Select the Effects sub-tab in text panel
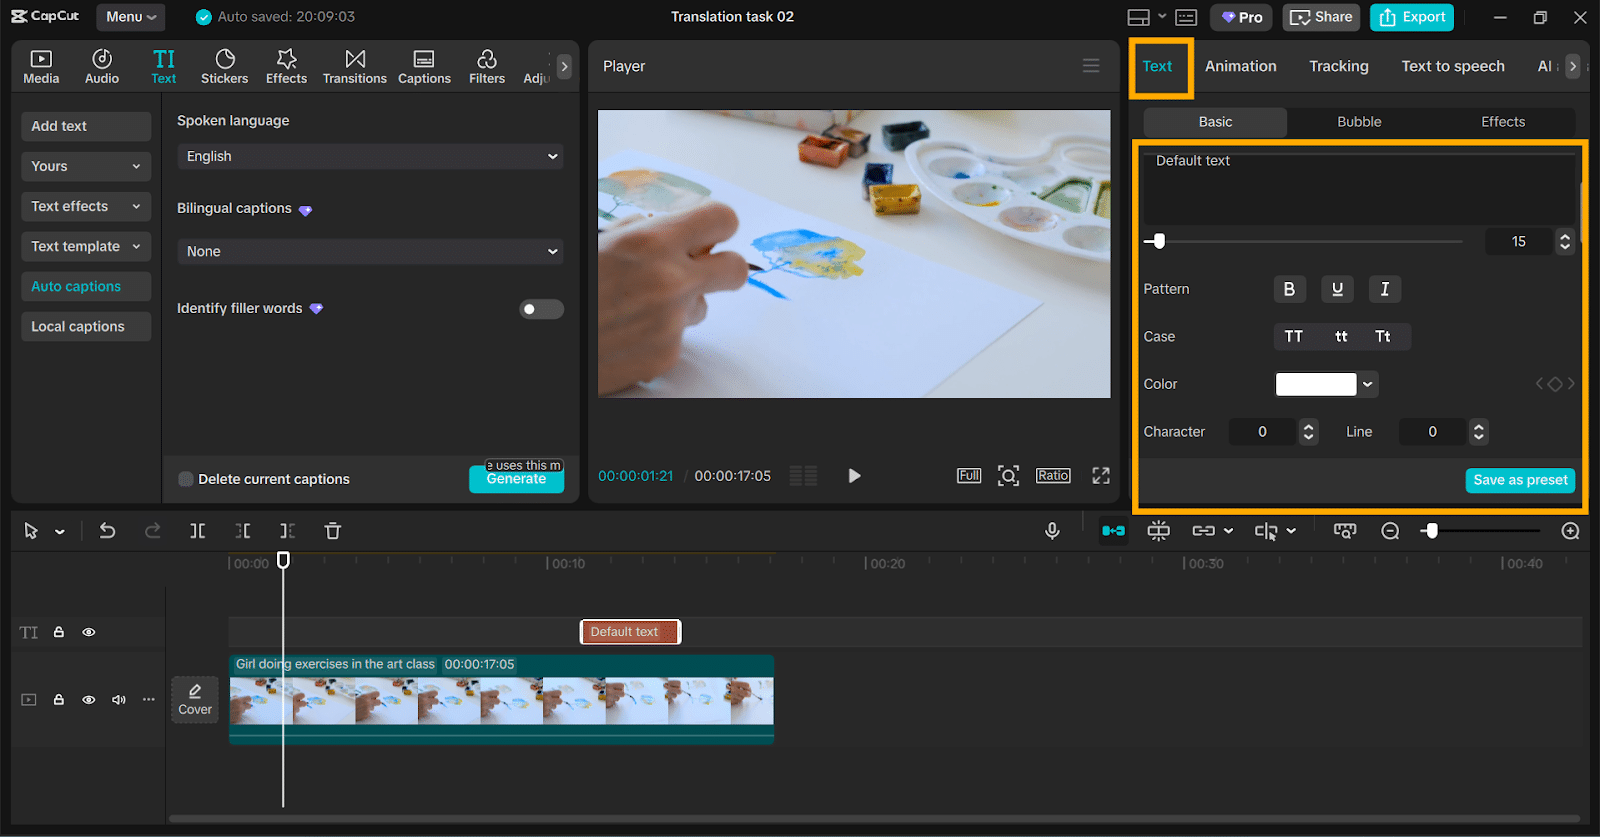 pos(1503,122)
